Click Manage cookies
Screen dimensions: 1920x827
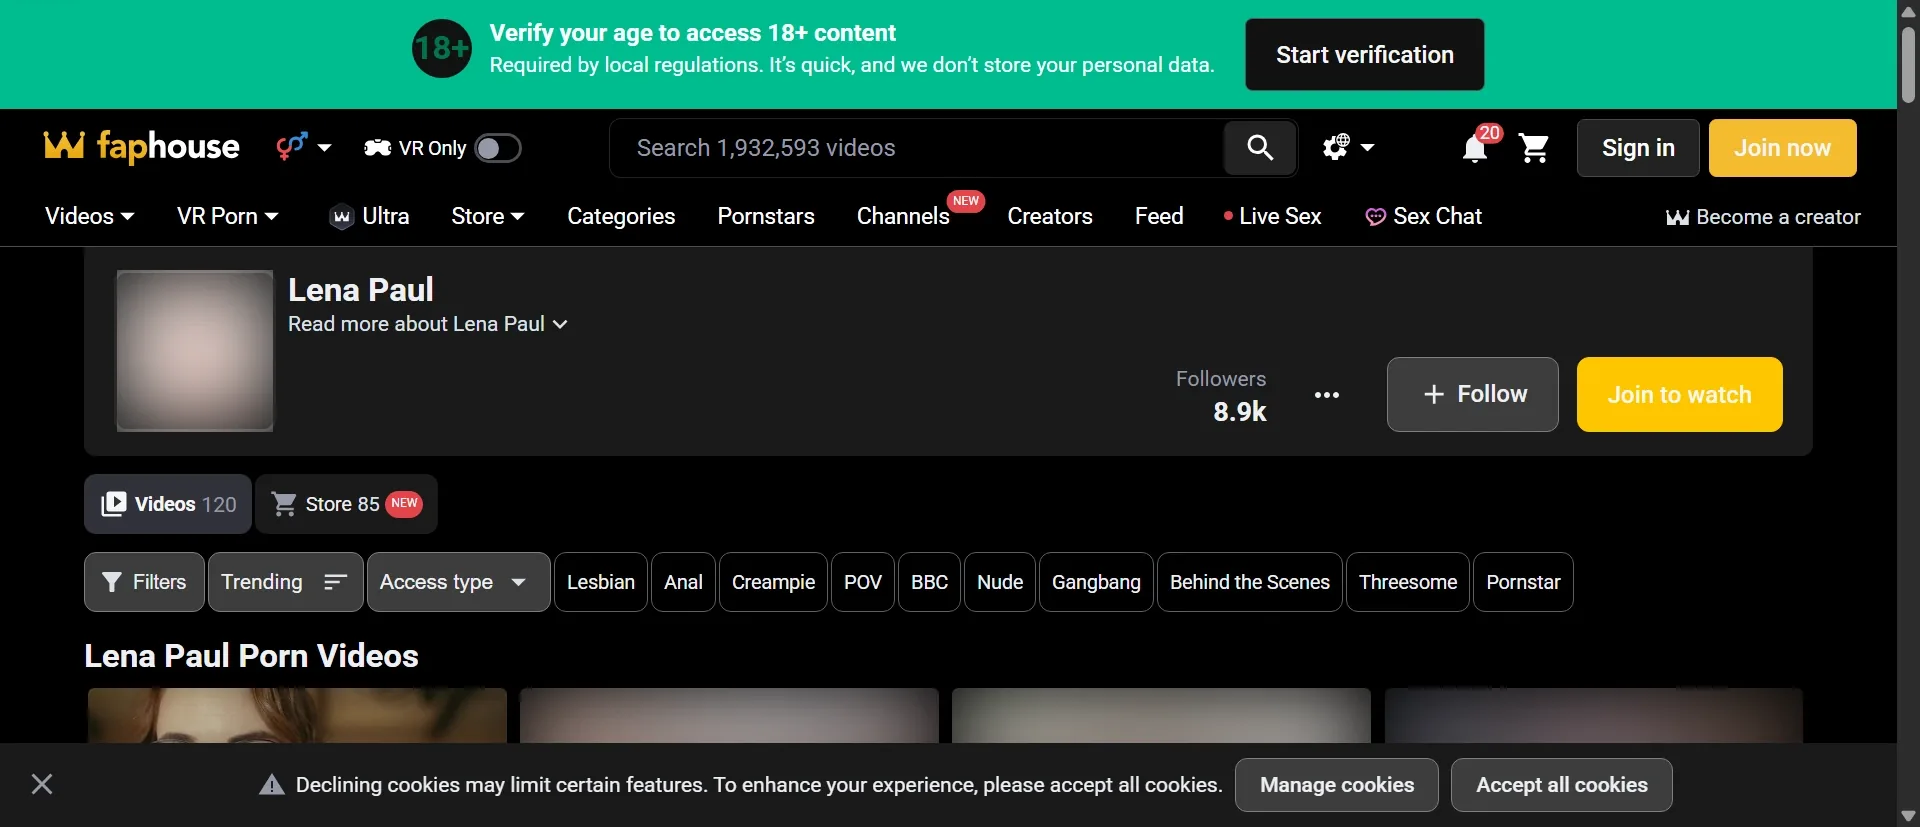pyautogui.click(x=1337, y=785)
